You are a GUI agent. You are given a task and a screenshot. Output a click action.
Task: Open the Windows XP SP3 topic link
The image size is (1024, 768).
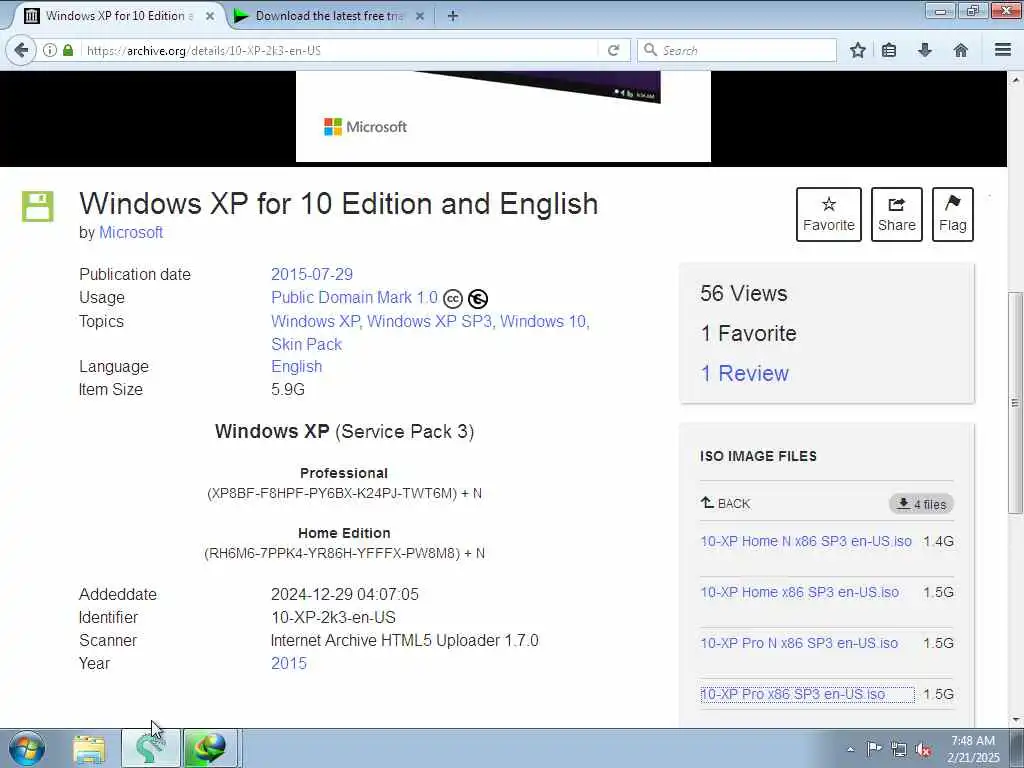coord(429,321)
